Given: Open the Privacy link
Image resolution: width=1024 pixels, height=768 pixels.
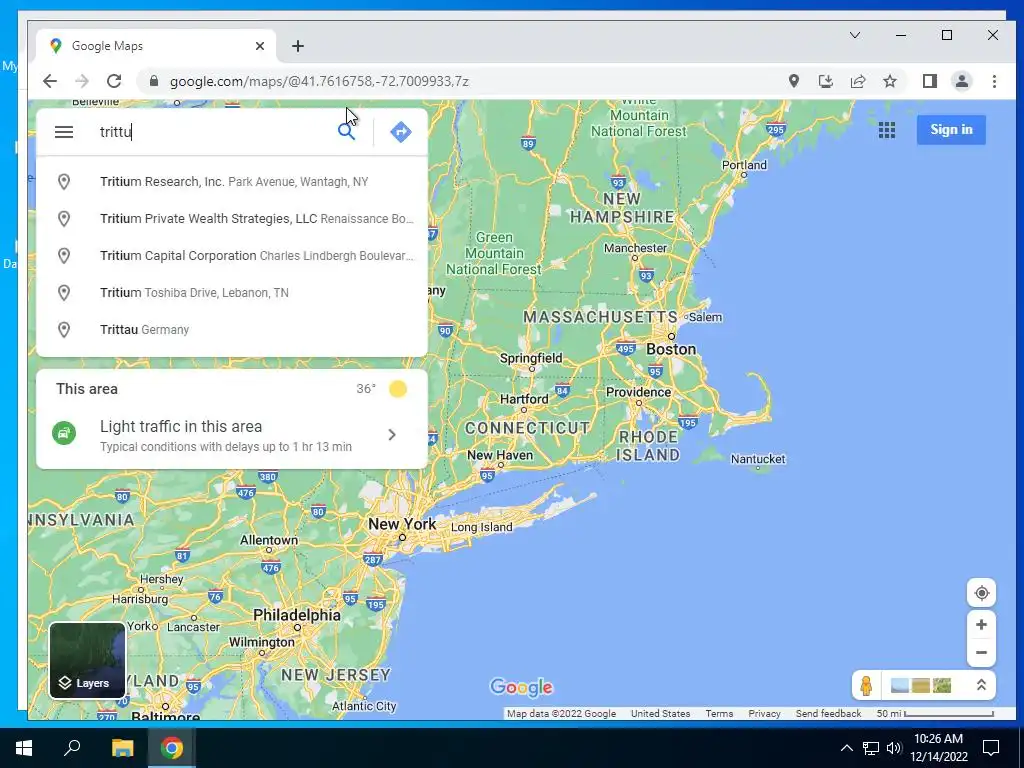Looking at the screenshot, I should (x=764, y=714).
